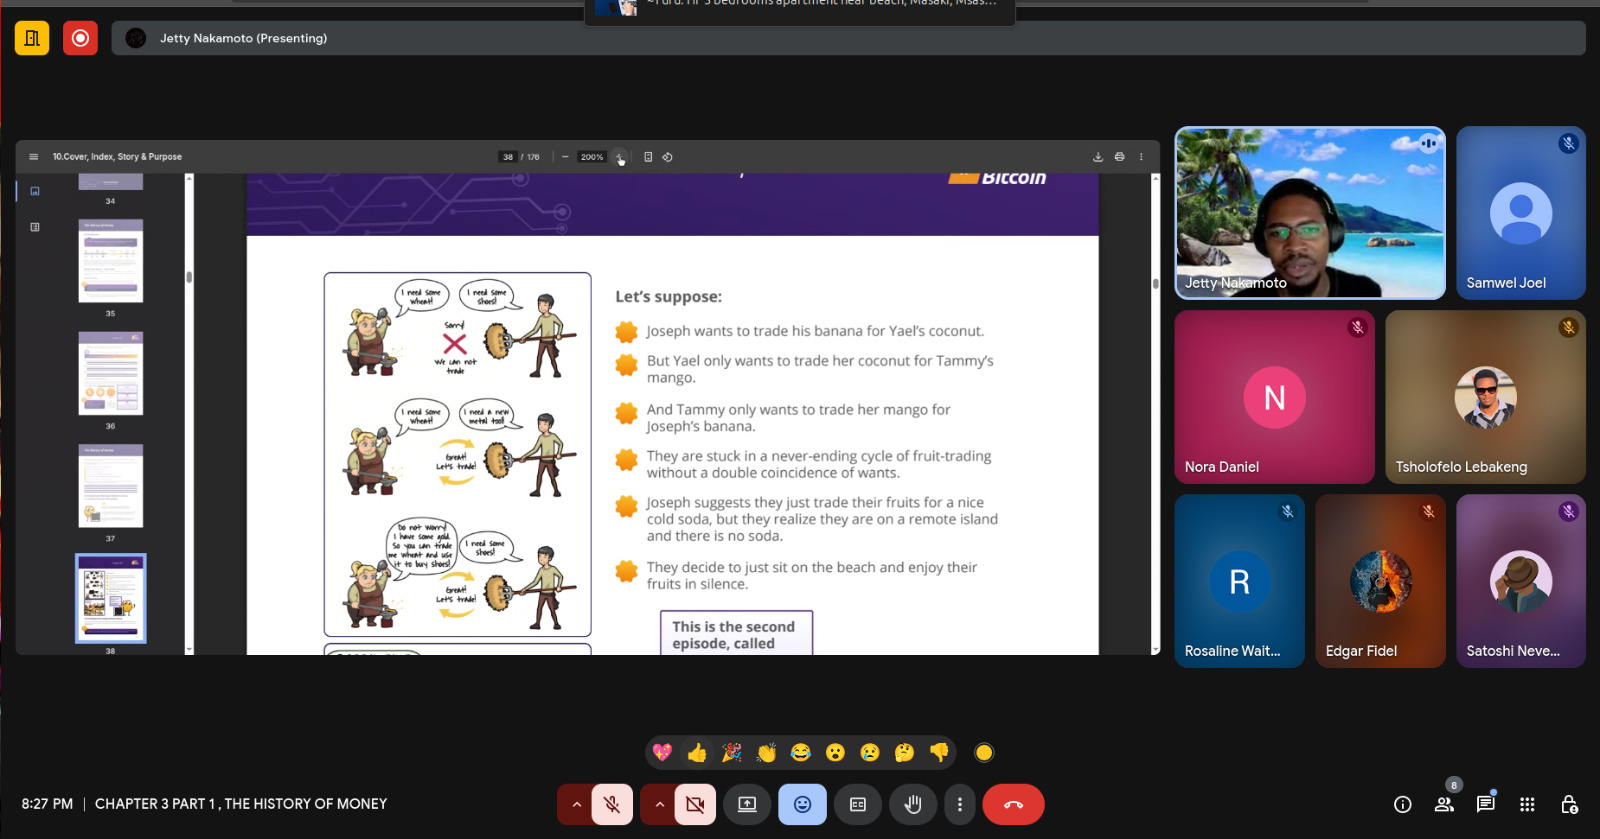
Task: Zoom out the PDF with minus button
Action: coord(565,157)
